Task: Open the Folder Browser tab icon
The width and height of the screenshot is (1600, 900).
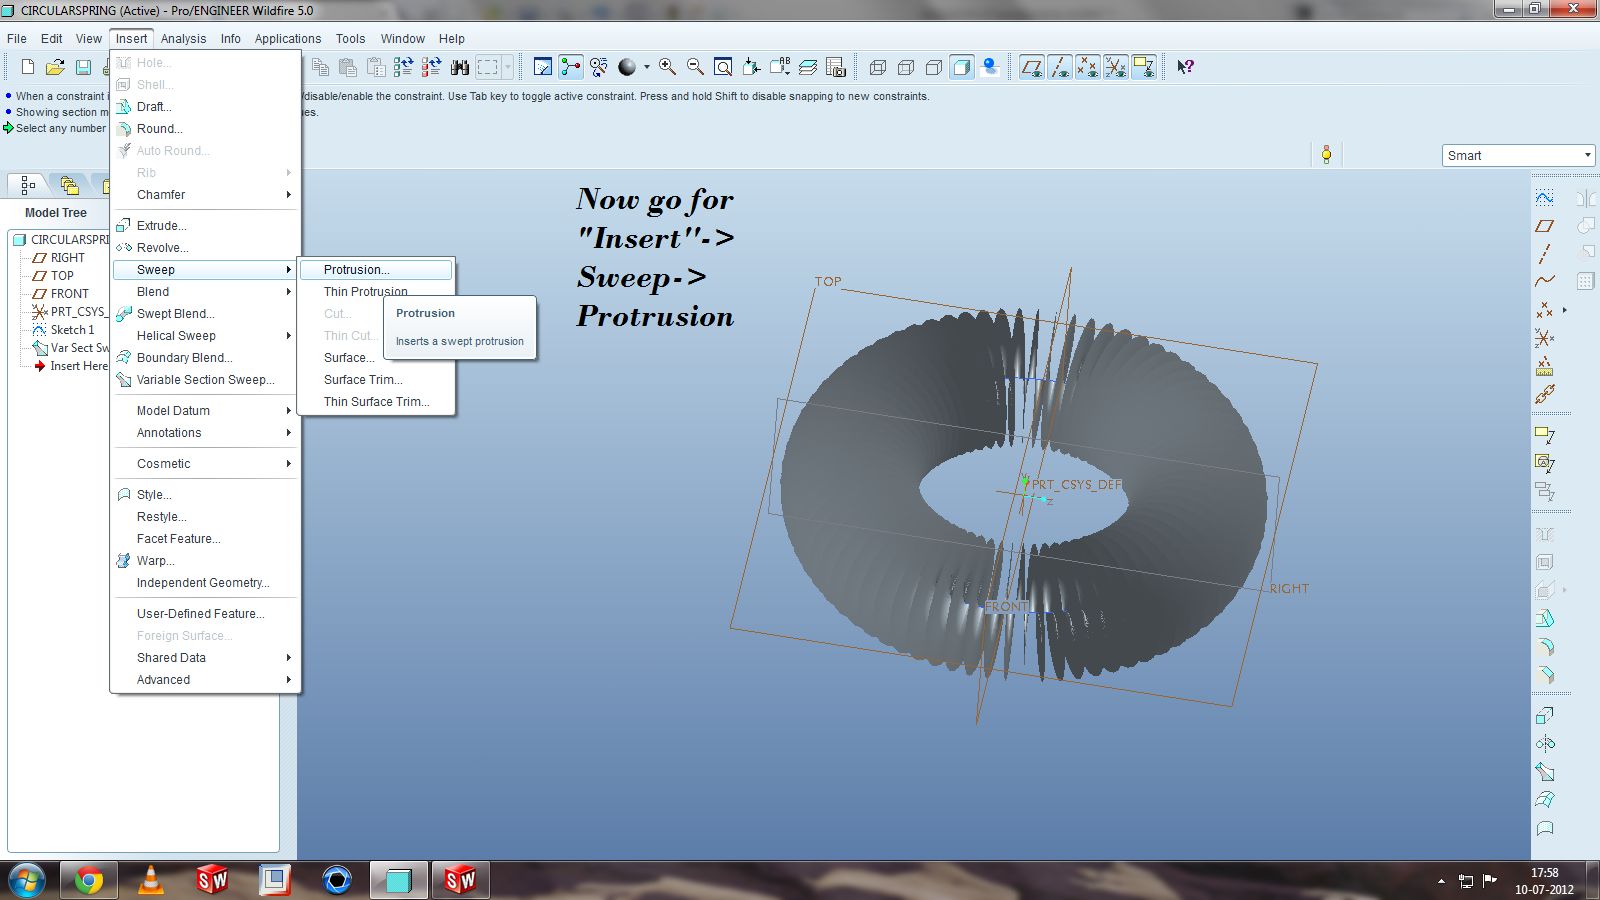Action: click(69, 185)
